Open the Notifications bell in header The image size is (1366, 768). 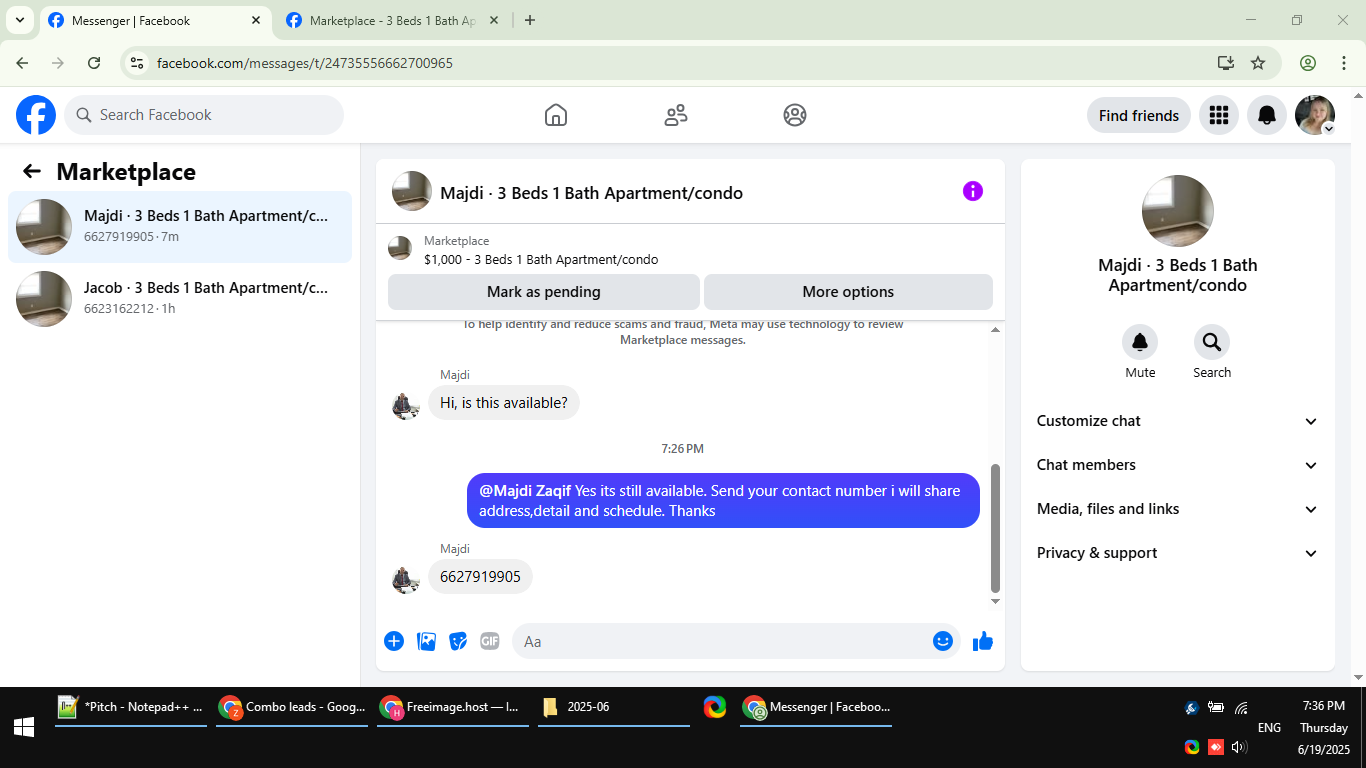[x=1267, y=115]
